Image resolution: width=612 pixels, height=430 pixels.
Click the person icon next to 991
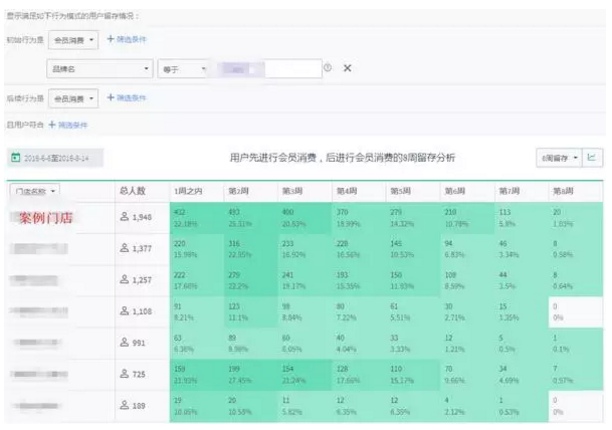coord(126,343)
